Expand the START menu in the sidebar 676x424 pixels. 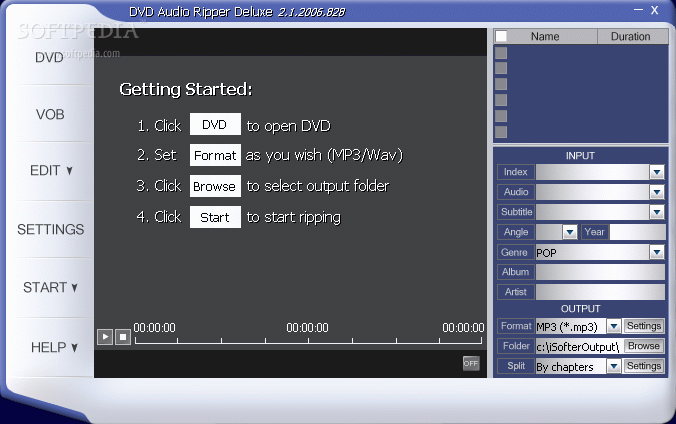50,288
